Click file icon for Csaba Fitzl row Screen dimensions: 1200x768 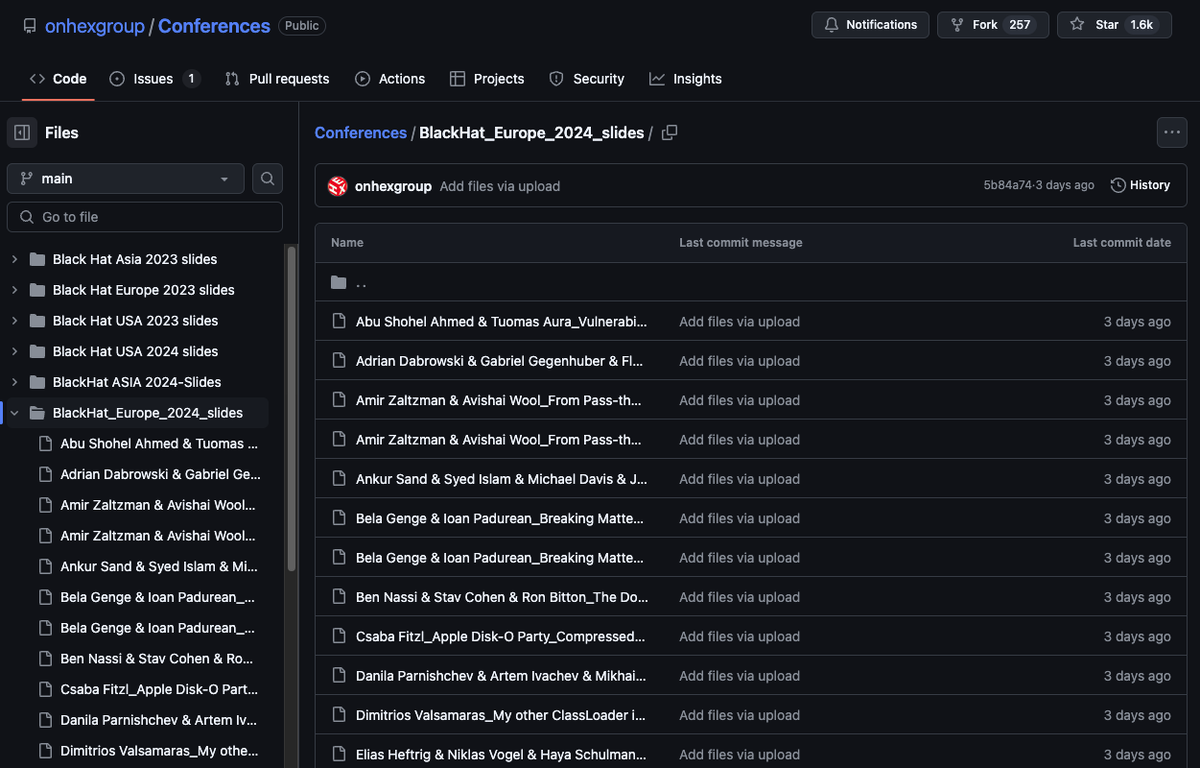339,636
